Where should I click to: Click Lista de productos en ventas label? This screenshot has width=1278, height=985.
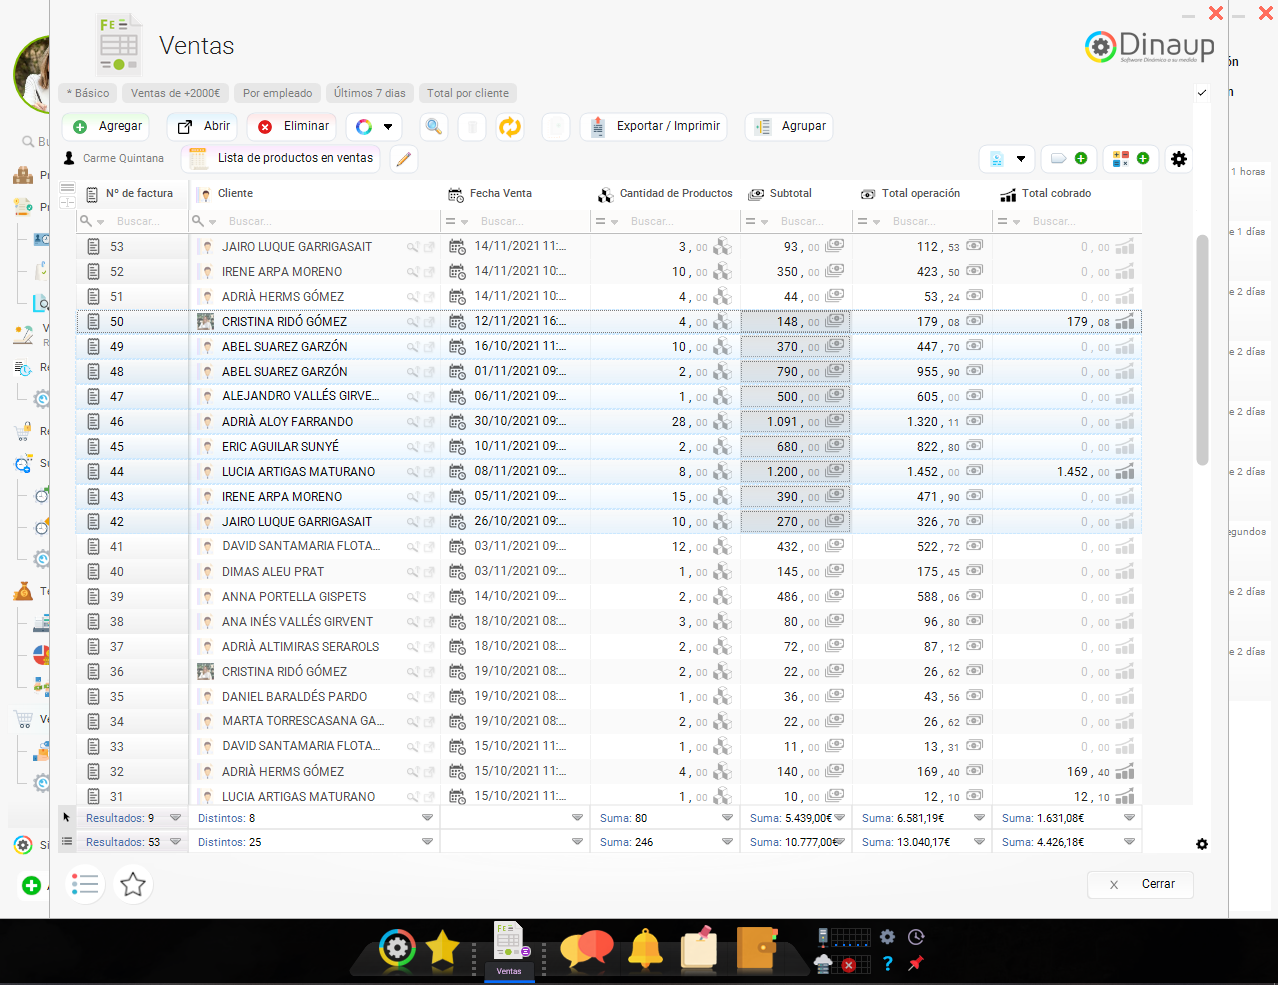point(295,158)
